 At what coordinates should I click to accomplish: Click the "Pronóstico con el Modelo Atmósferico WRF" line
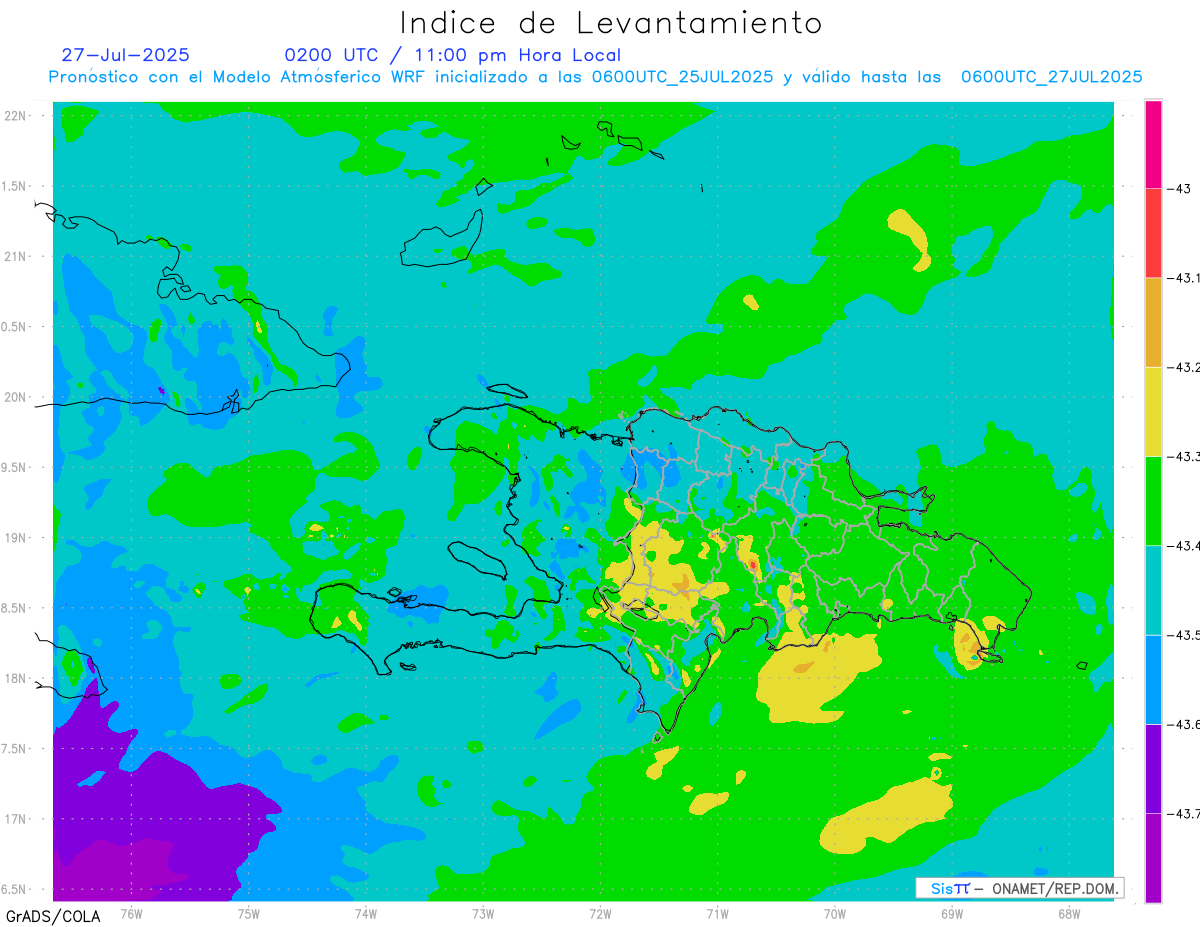pyautogui.click(x=595, y=77)
